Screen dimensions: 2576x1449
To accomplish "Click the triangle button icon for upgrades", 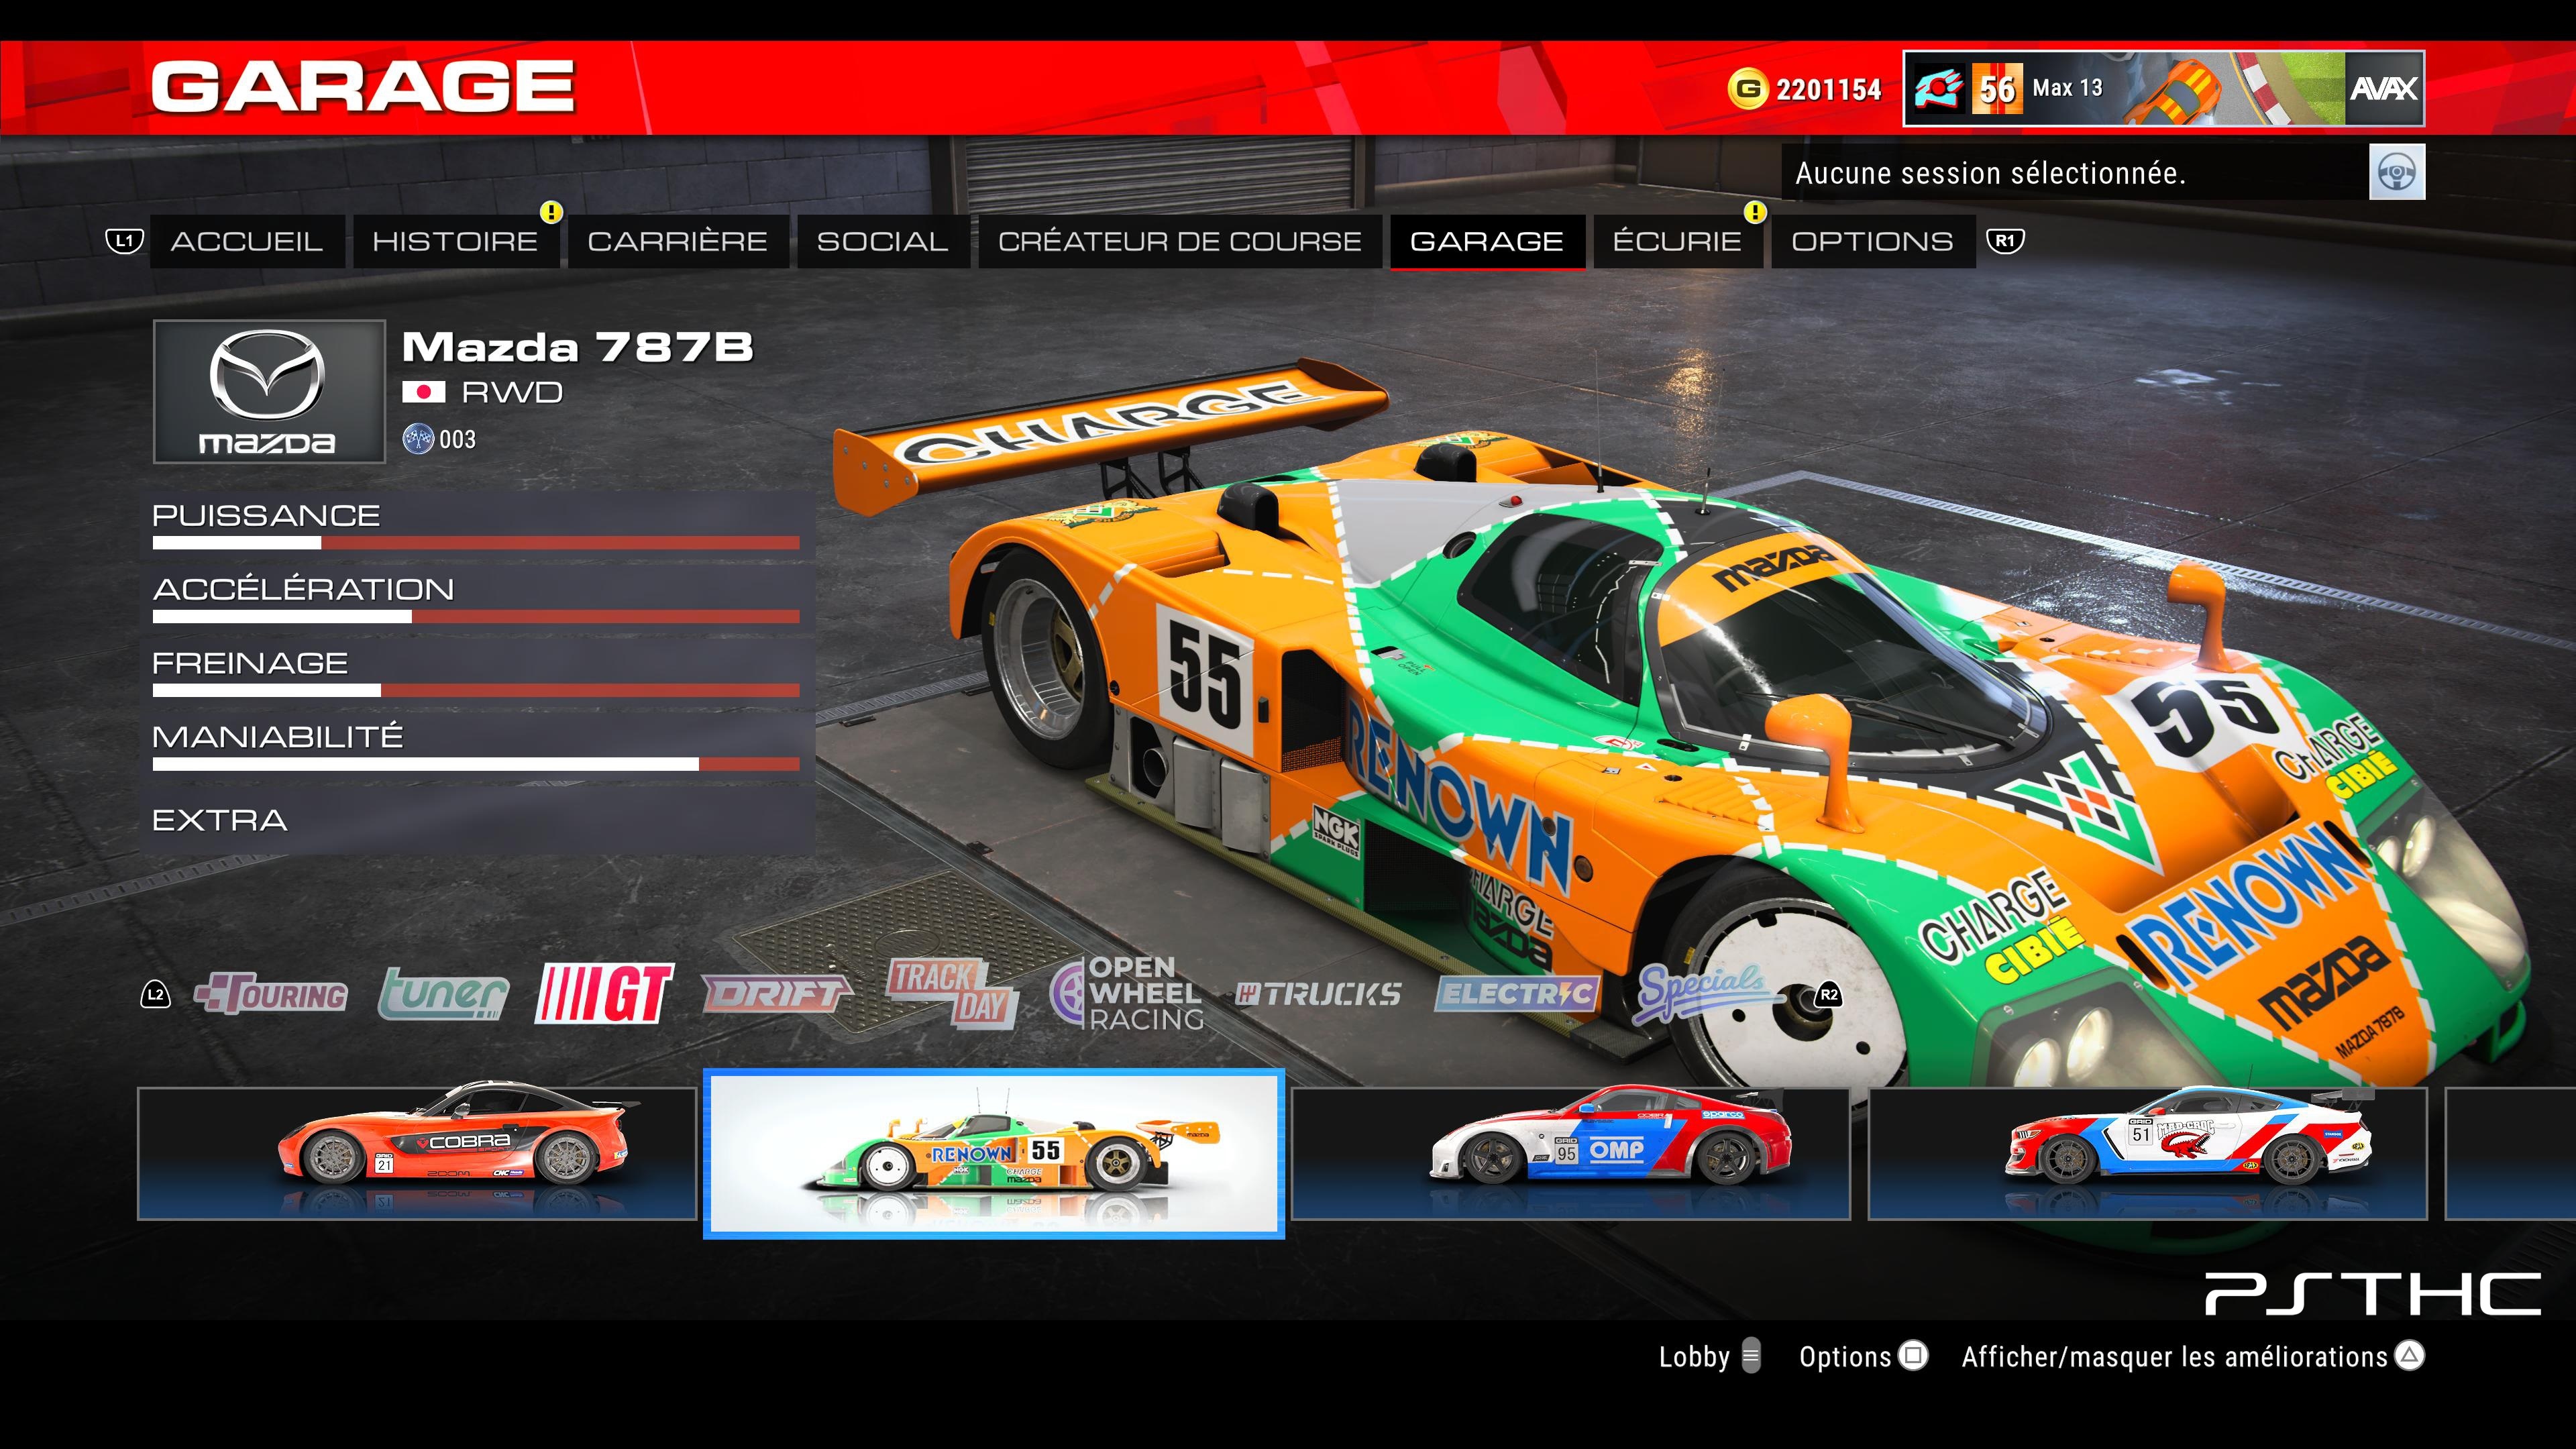I will (x=2410, y=1356).
